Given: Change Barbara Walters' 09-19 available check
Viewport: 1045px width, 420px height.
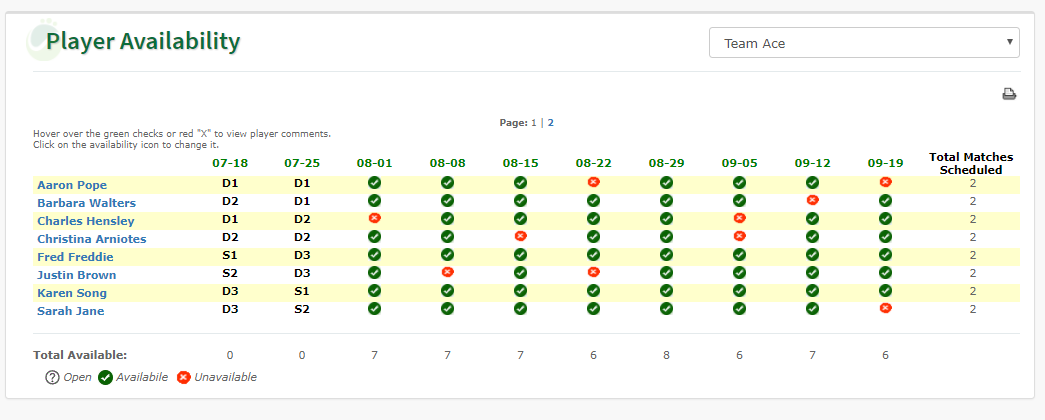Looking at the screenshot, I should [885, 200].
